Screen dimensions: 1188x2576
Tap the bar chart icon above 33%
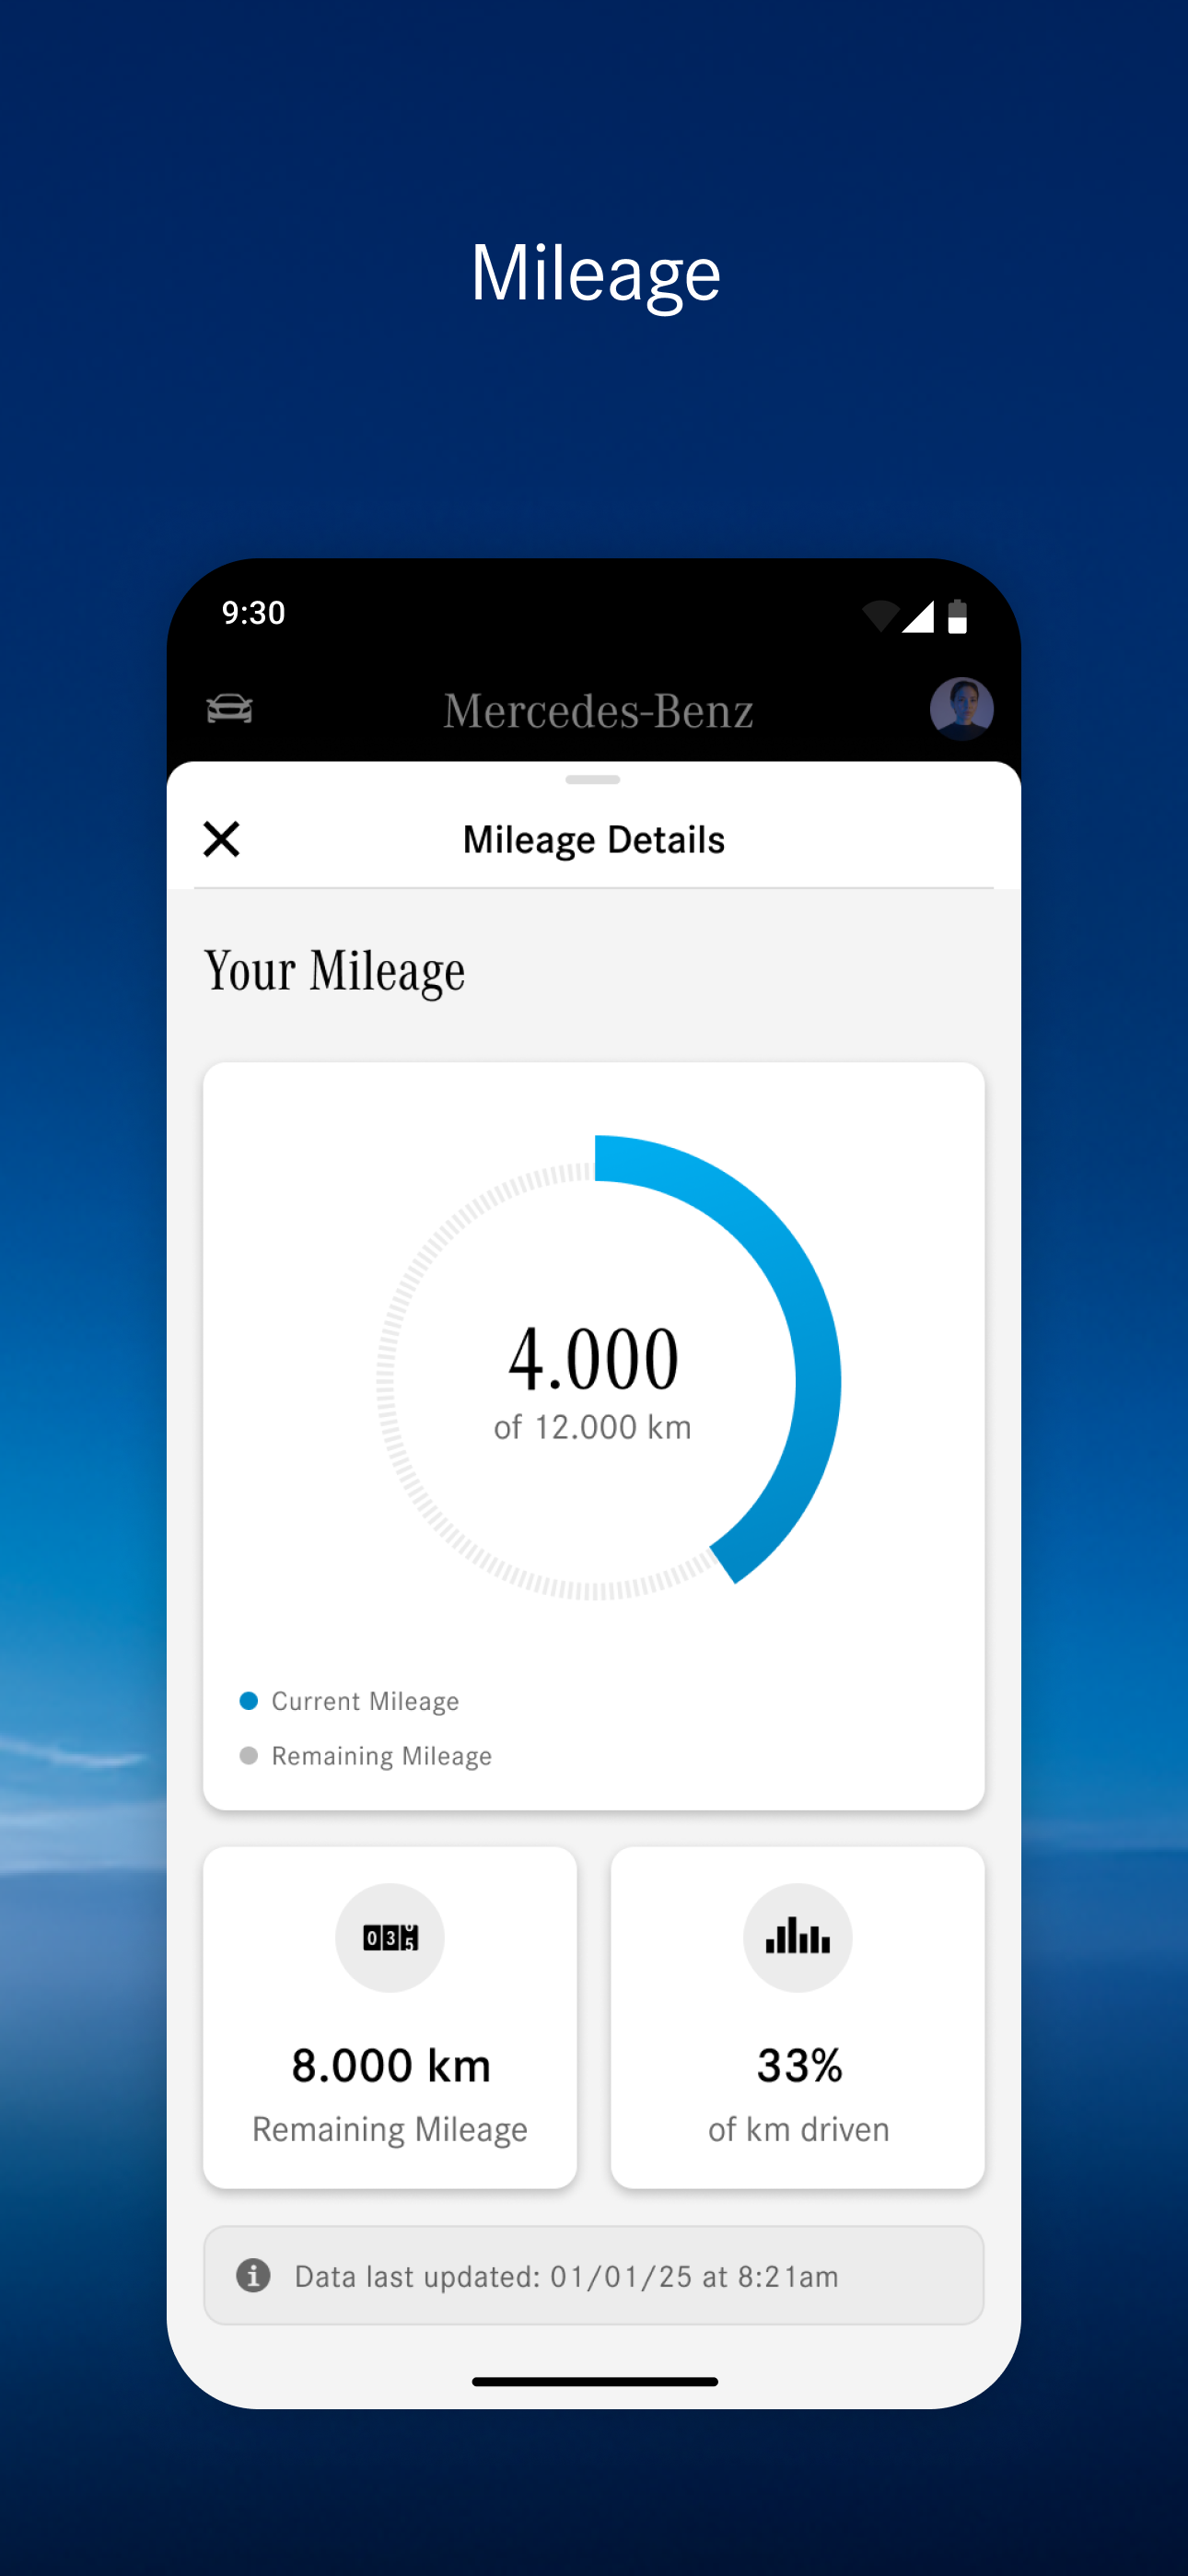(x=798, y=1938)
